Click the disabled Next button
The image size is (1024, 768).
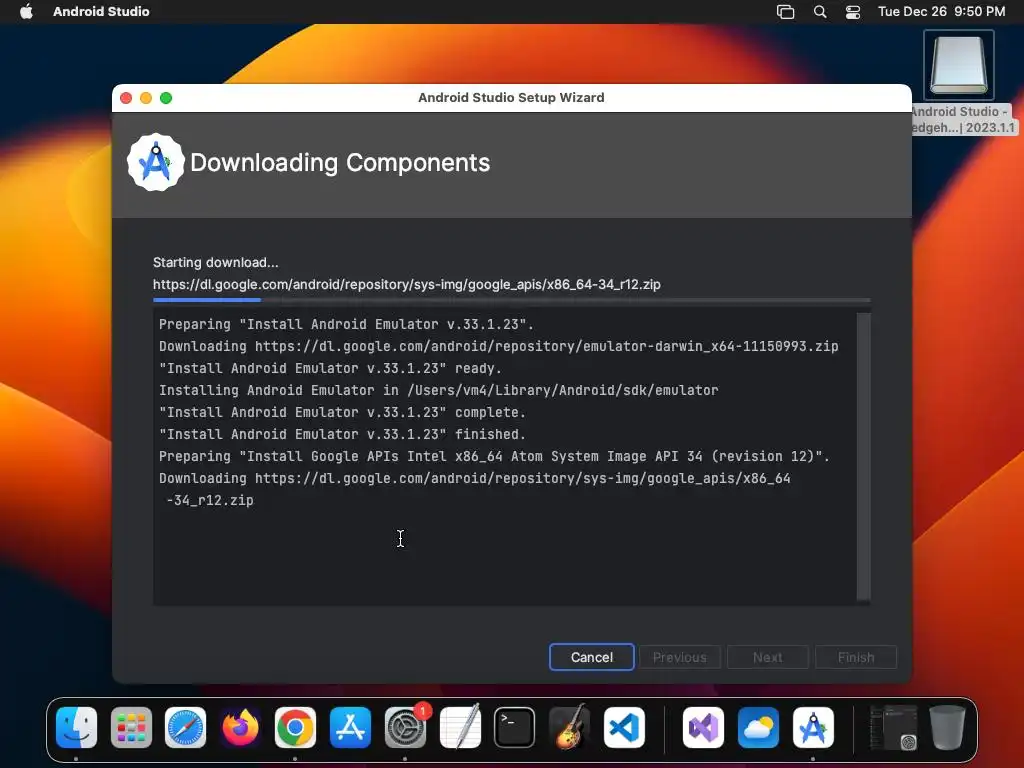(767, 657)
